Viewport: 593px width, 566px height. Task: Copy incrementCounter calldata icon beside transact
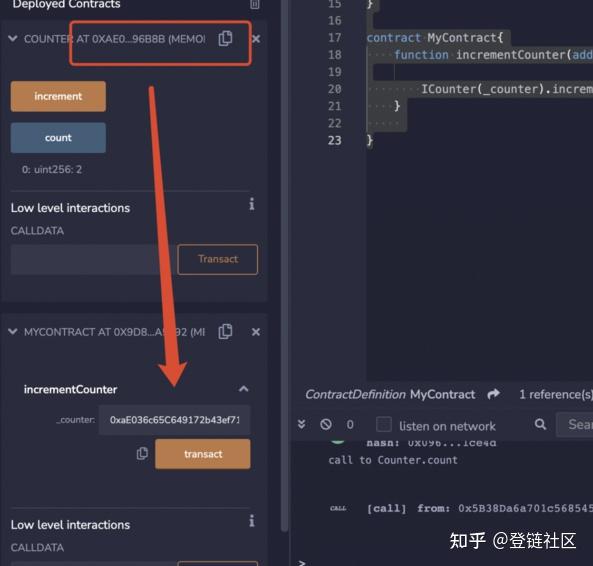coord(142,453)
